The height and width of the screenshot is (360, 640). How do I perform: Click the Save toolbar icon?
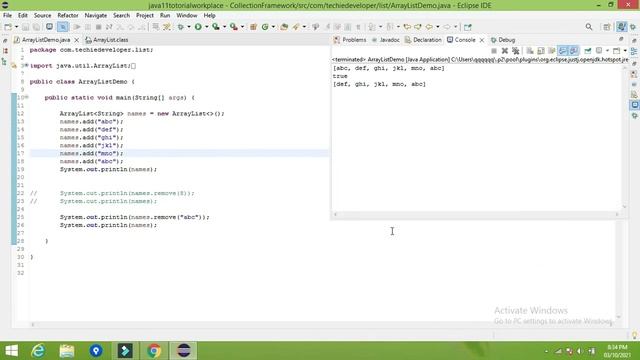point(25,27)
